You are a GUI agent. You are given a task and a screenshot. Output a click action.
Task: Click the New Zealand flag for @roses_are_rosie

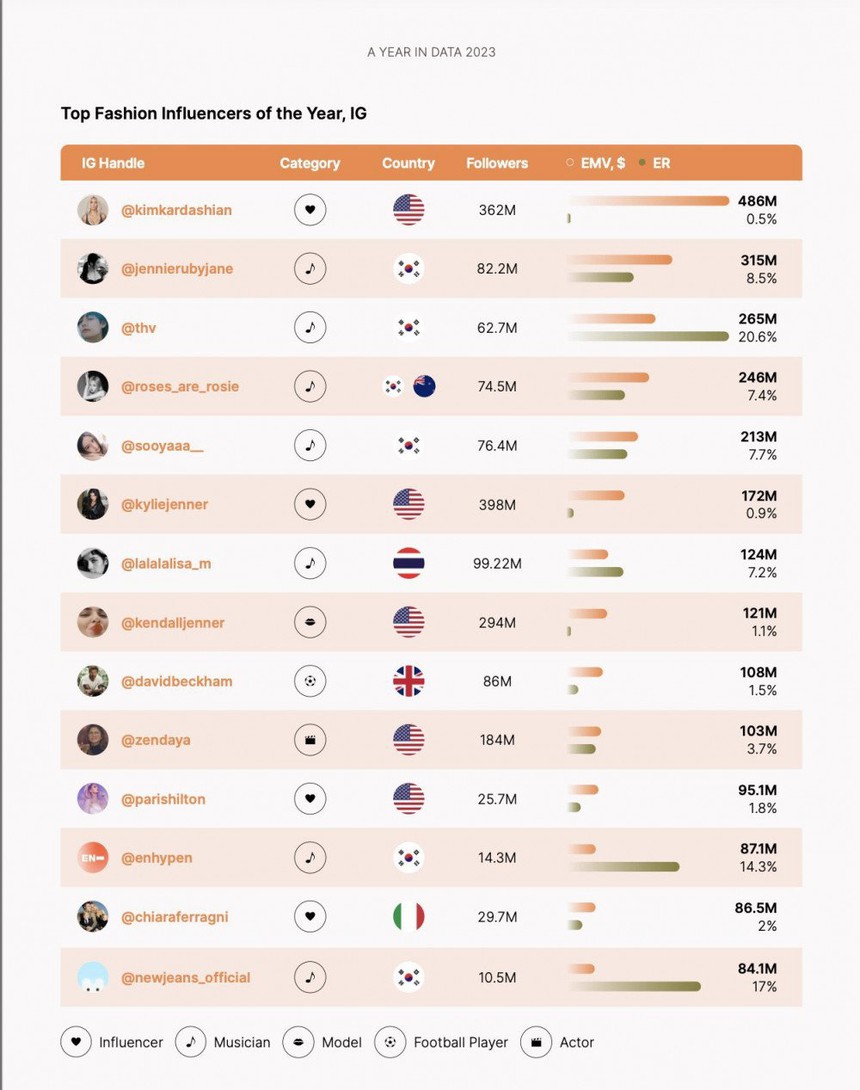point(424,387)
